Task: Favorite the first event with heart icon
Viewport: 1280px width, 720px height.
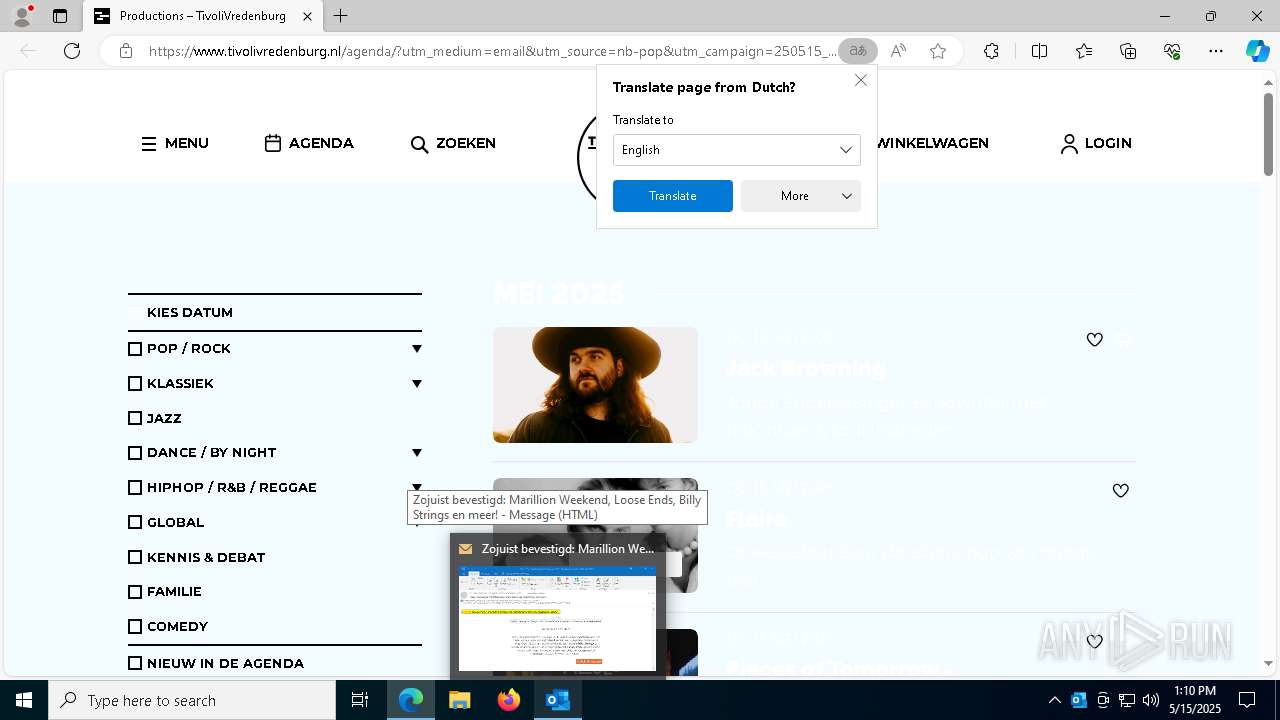Action: (1095, 340)
